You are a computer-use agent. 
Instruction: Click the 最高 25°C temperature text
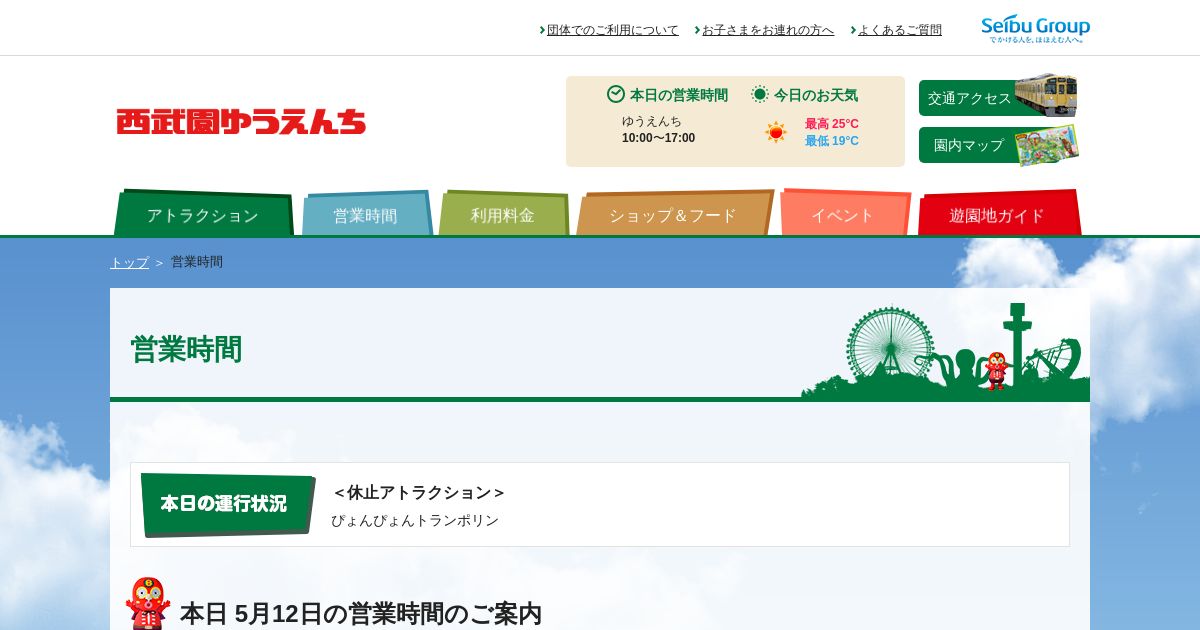(x=832, y=124)
